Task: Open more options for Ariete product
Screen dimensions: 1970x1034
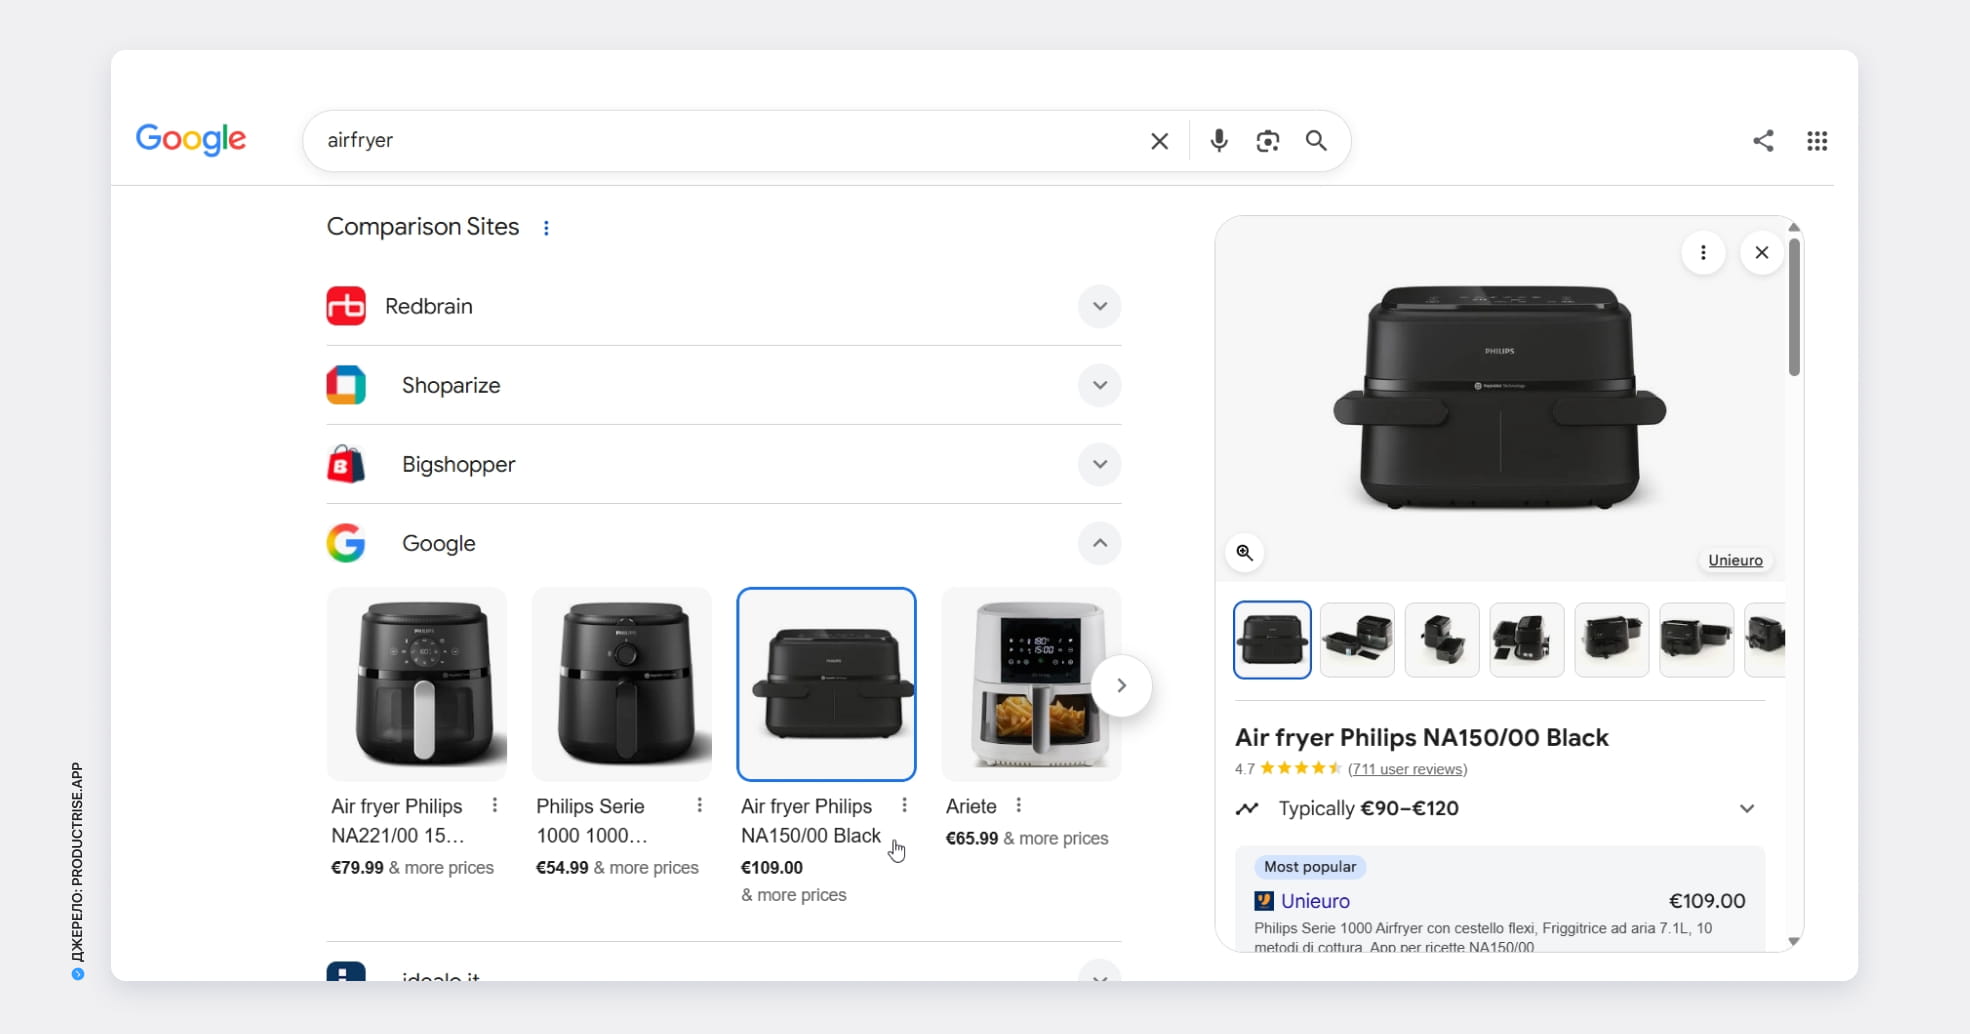Action: [x=1018, y=805]
